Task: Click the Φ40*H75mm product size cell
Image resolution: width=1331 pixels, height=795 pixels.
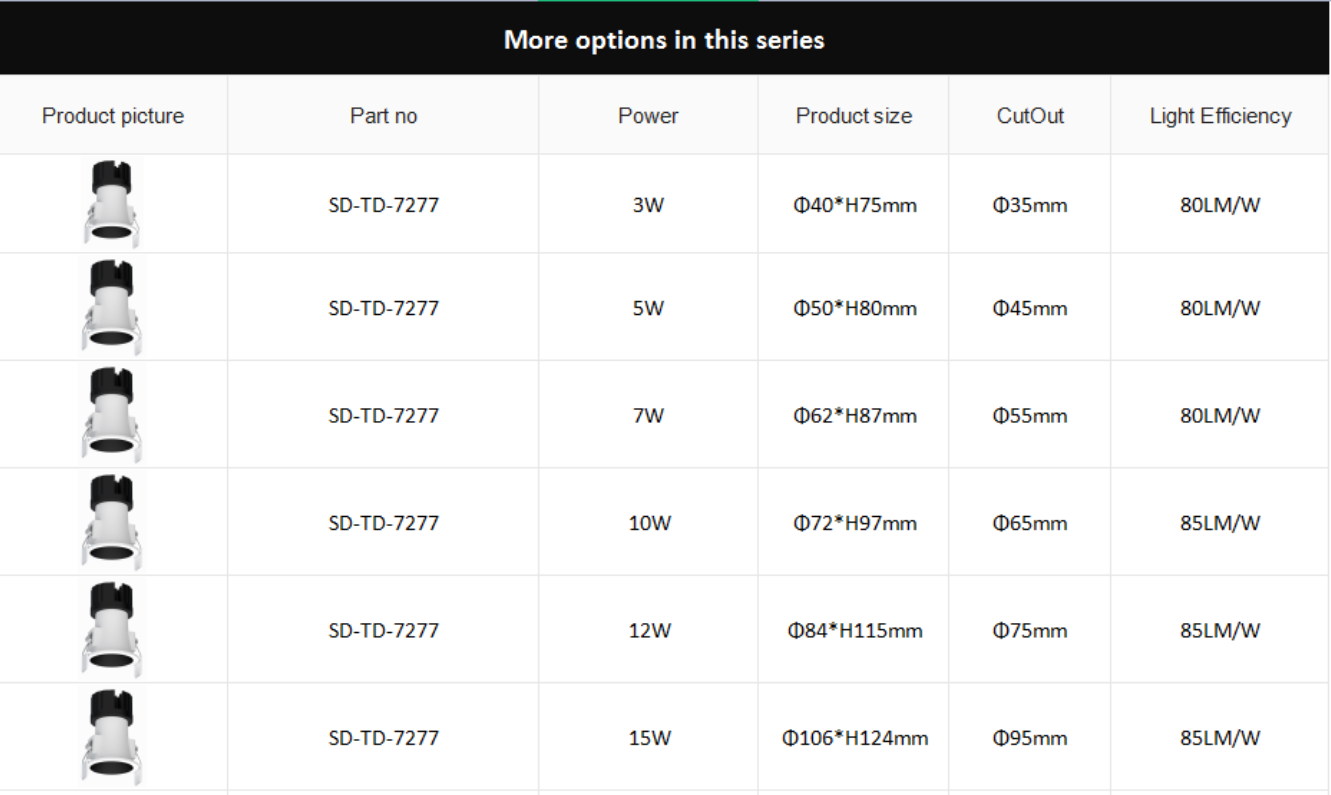Action: 854,206
